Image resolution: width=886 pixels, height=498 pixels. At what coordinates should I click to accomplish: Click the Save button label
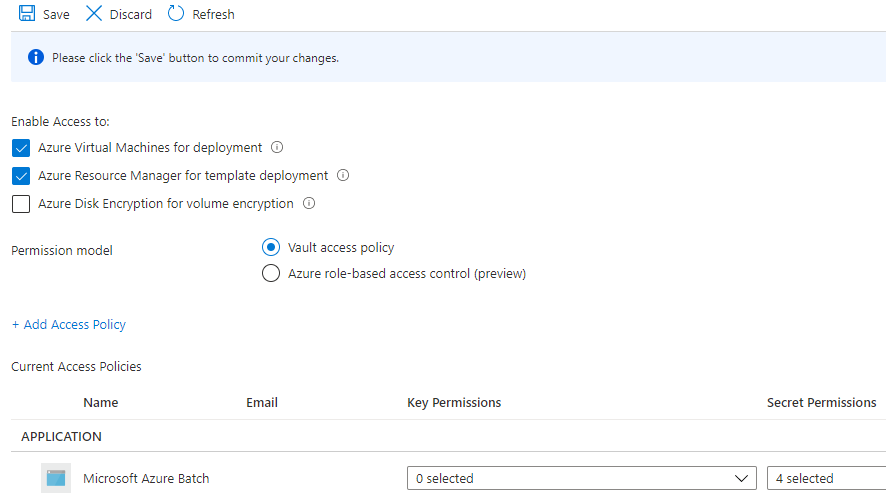[x=56, y=14]
